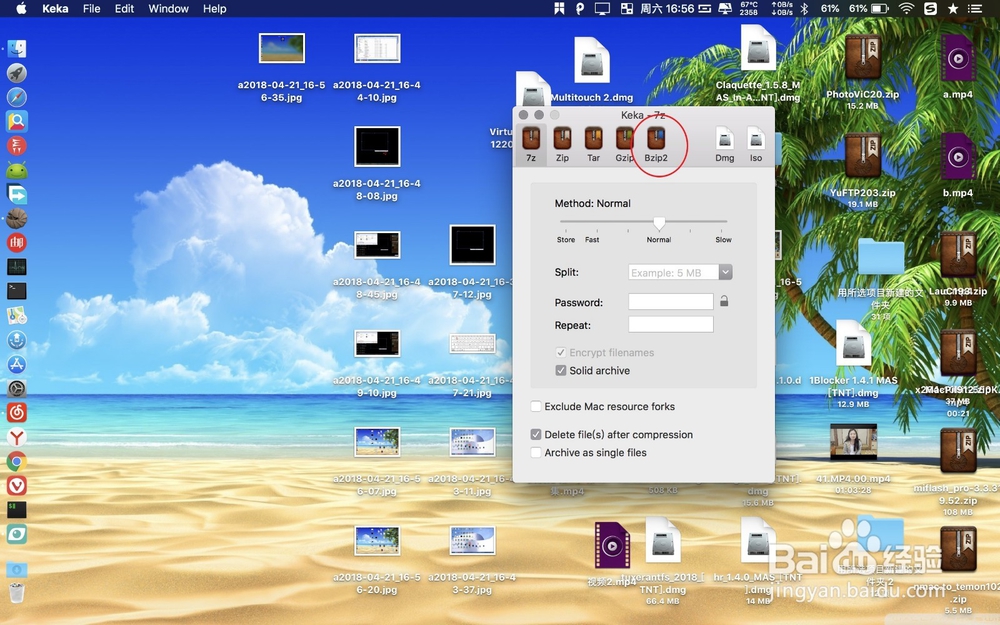Uncheck Delete file(s) after compression

tap(536, 434)
